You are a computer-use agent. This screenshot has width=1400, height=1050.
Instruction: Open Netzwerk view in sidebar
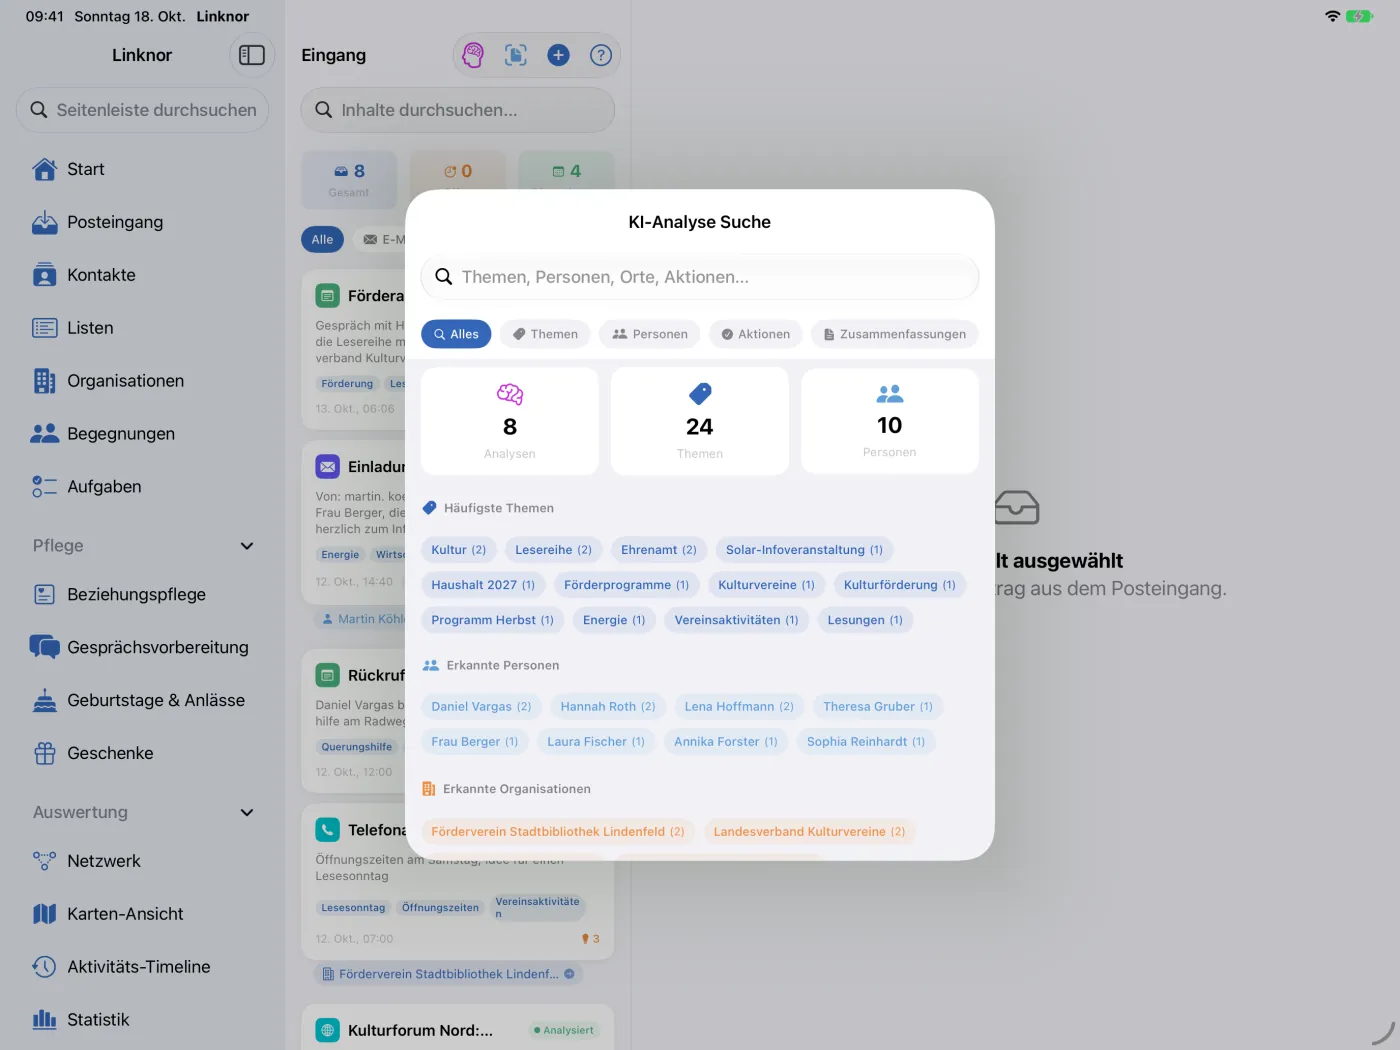[x=143, y=861]
